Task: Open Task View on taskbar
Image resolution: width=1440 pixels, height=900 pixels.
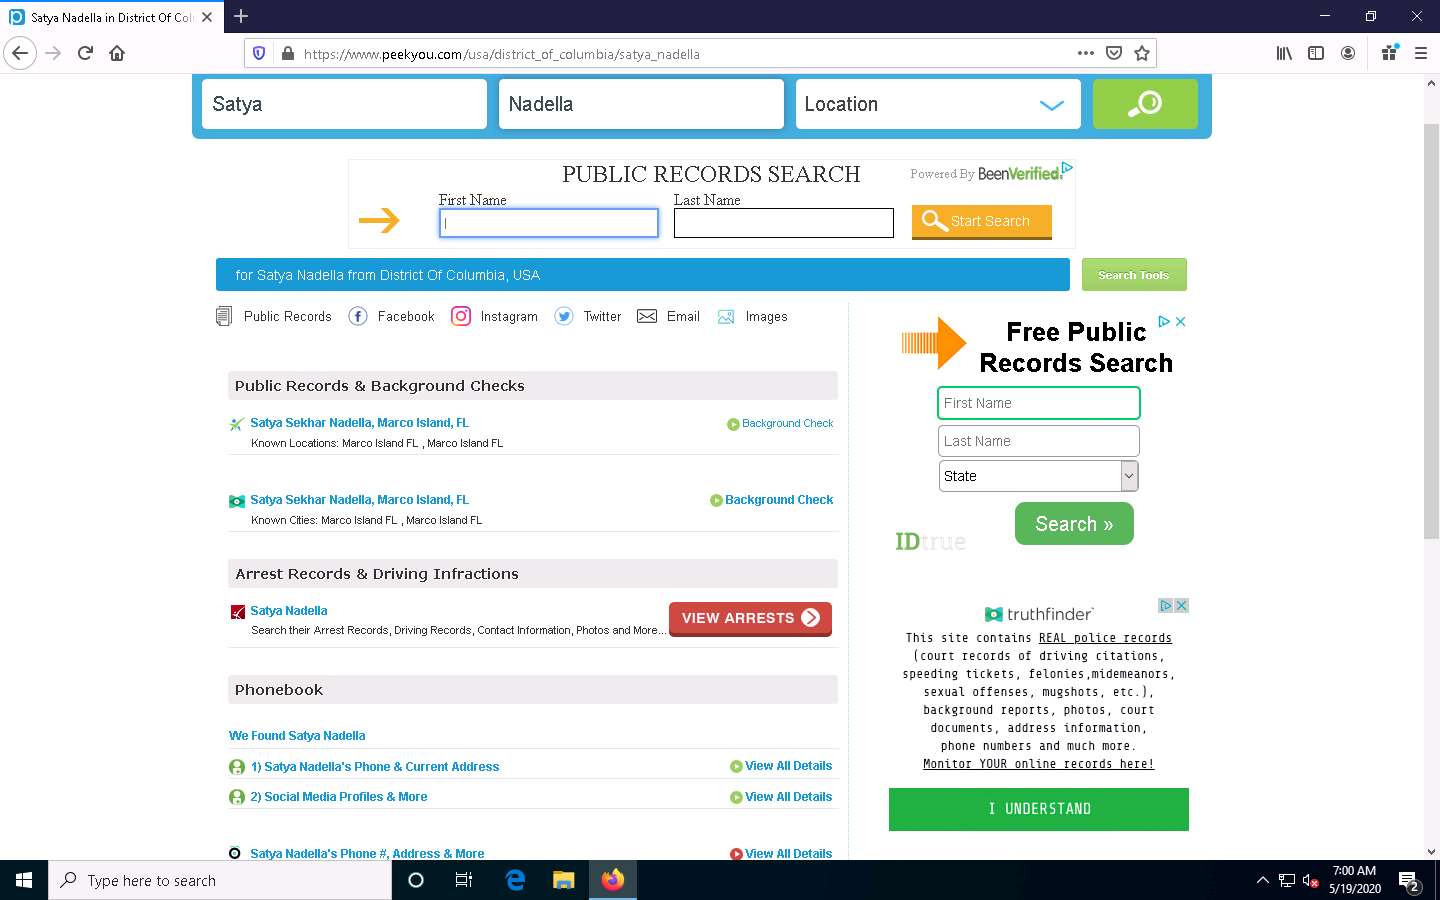Action: 464,880
